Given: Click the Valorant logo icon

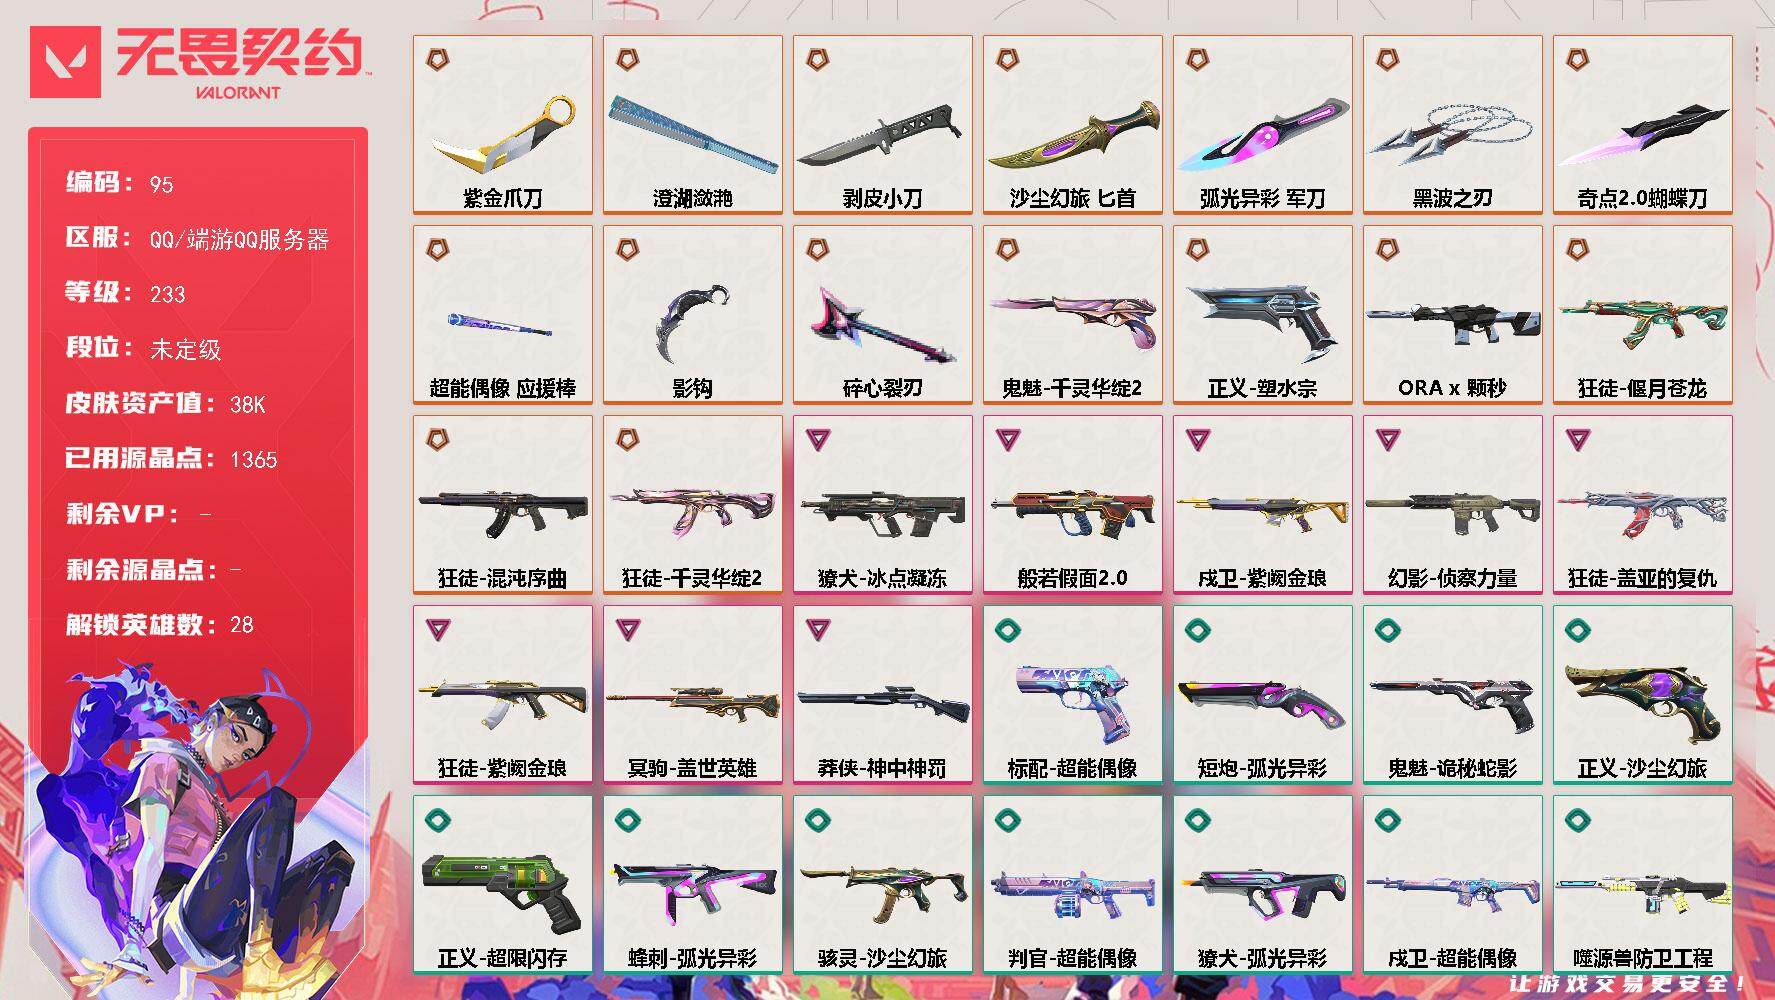Looking at the screenshot, I should [66, 61].
